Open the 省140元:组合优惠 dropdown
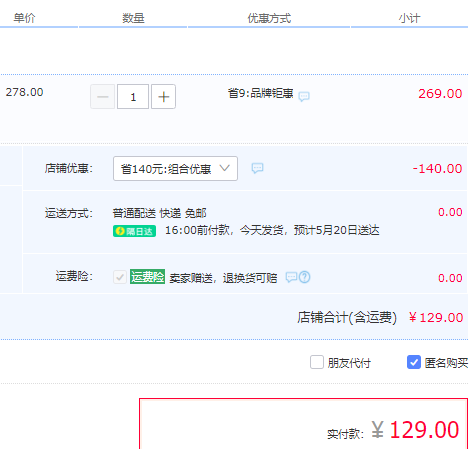Image resolution: width=475 pixels, height=449 pixels. [x=175, y=169]
